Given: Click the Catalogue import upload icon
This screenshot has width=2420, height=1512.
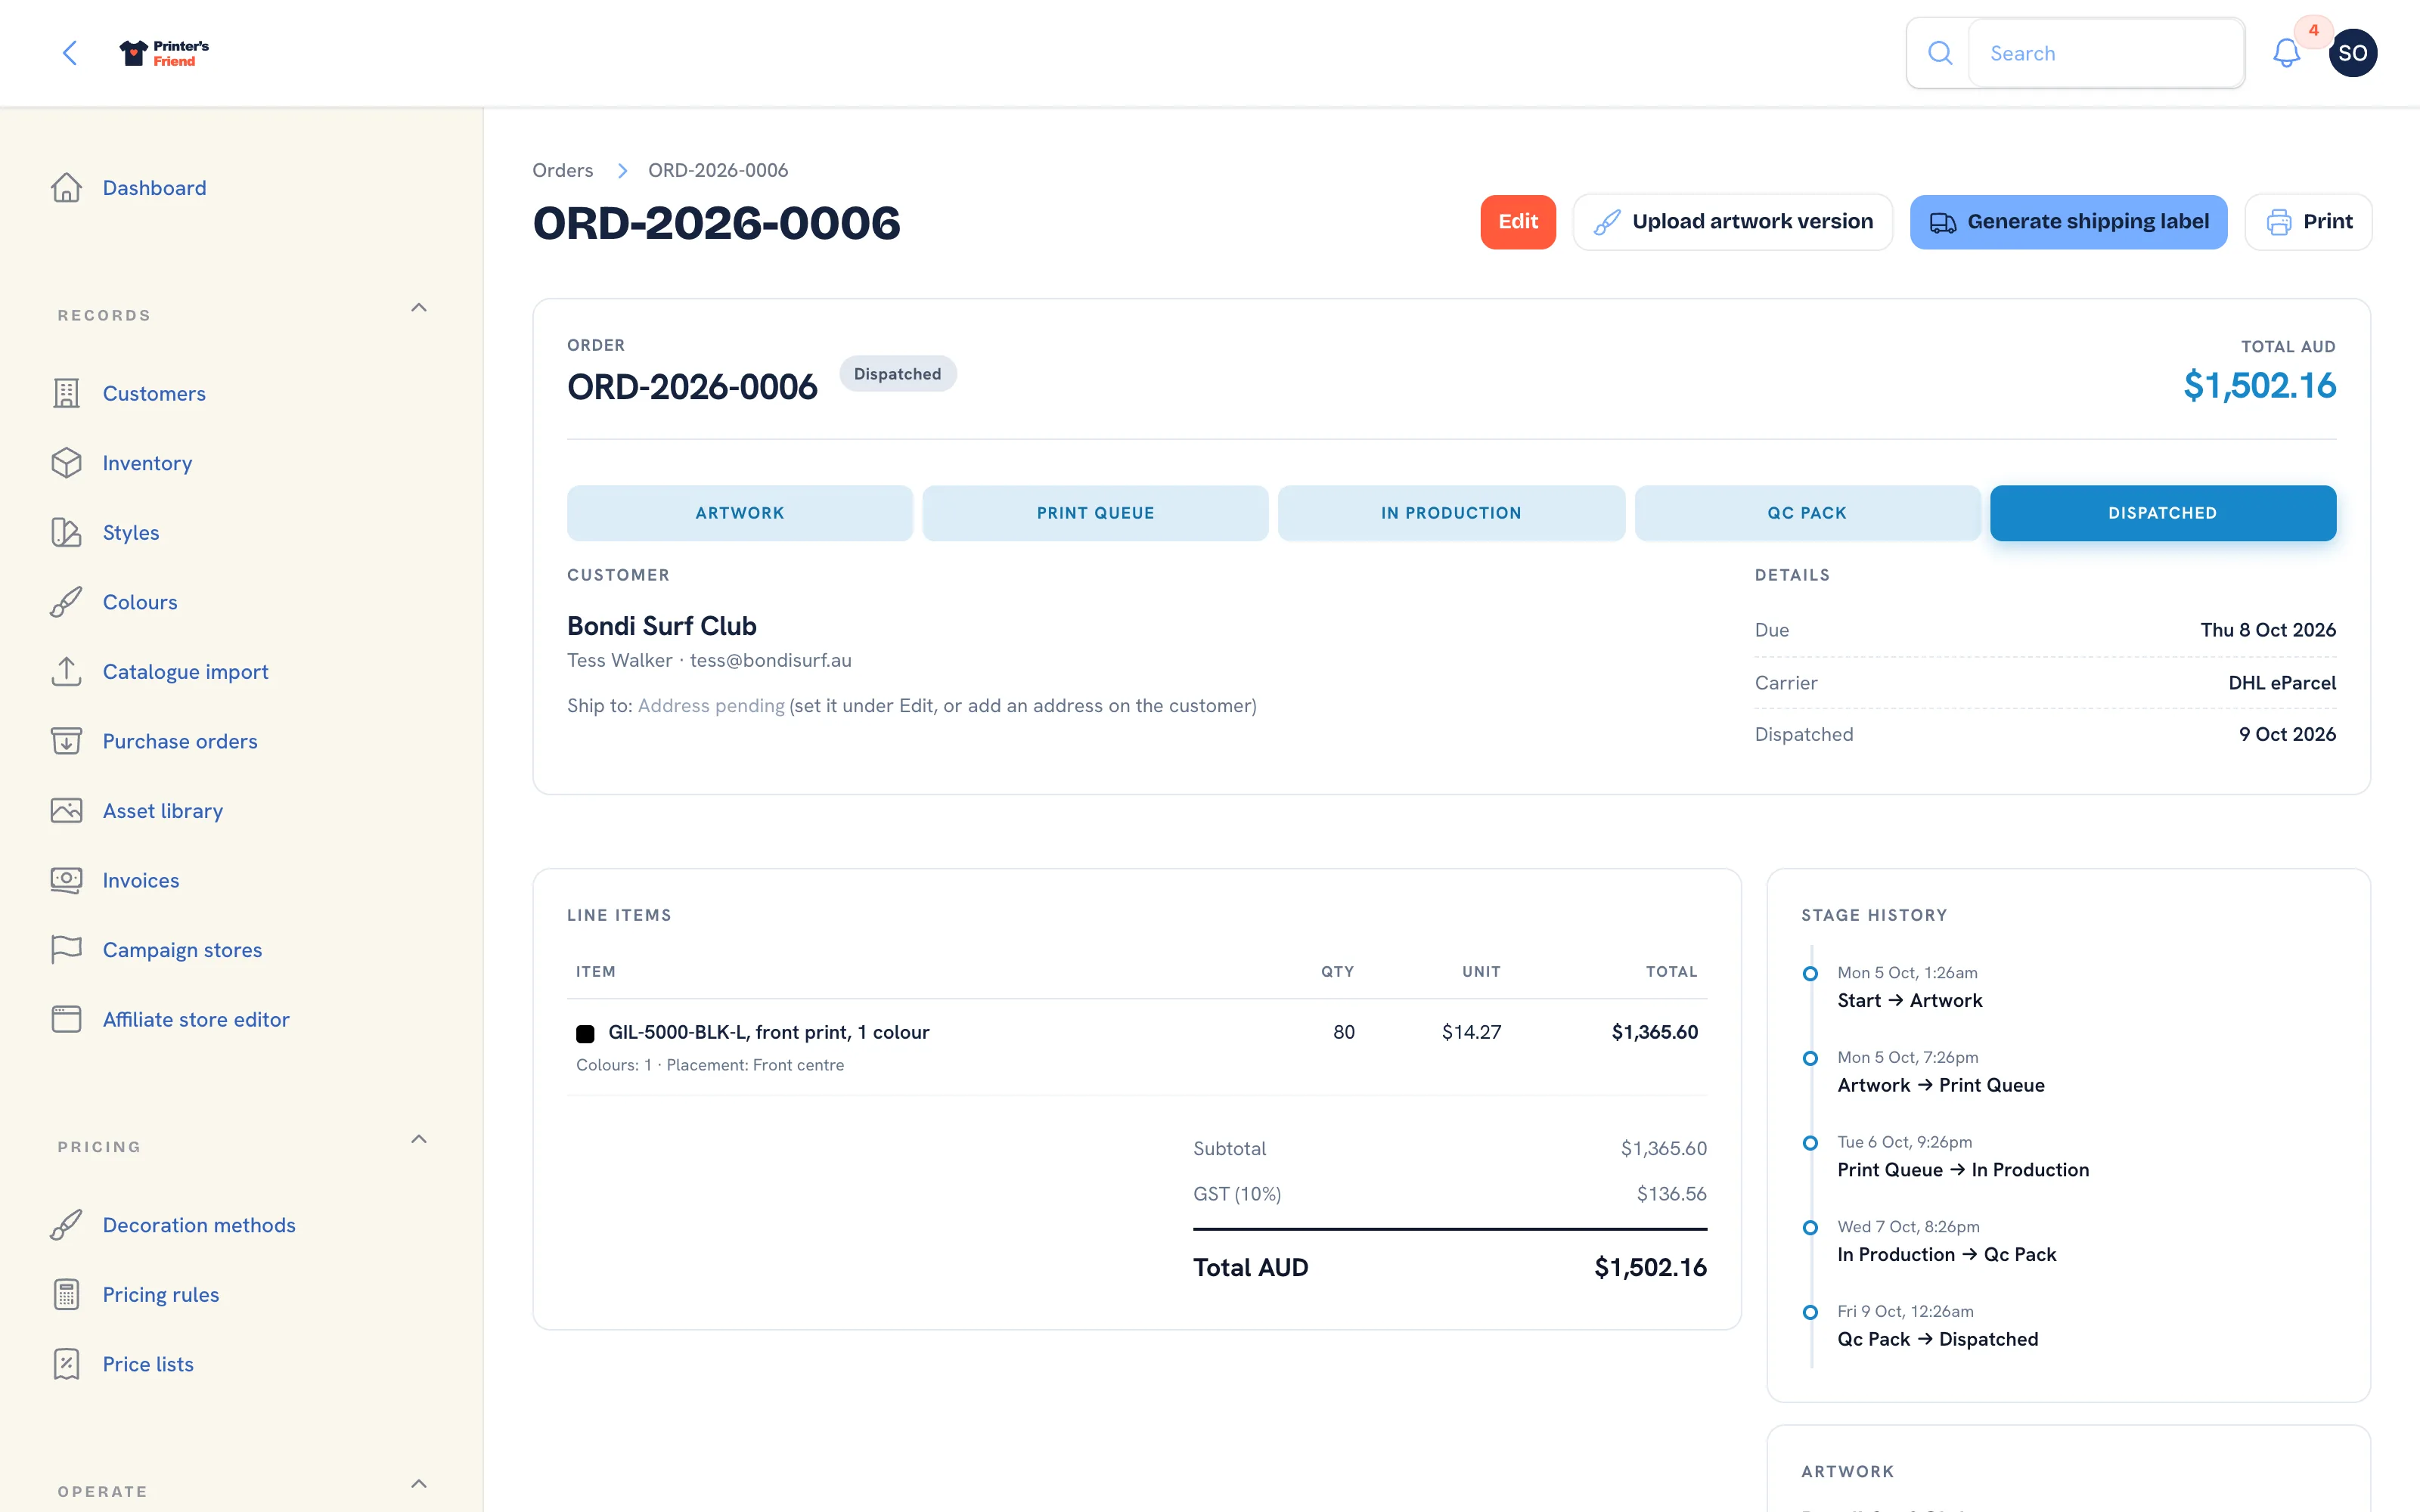Looking at the screenshot, I should coord(66,671).
